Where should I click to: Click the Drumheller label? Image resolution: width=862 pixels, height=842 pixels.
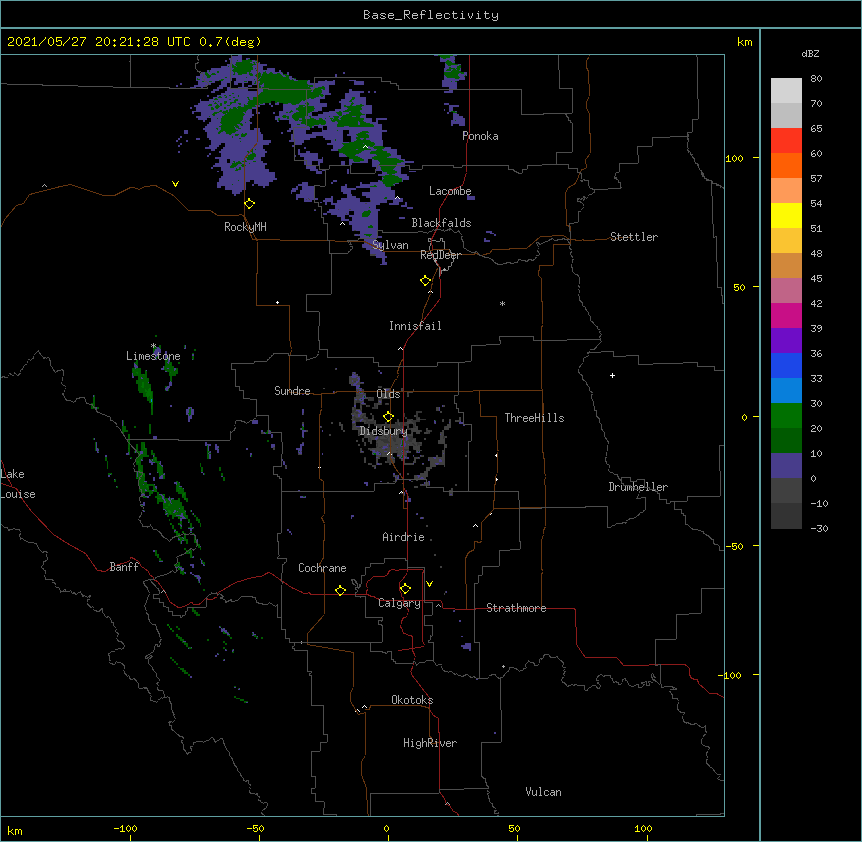[638, 487]
